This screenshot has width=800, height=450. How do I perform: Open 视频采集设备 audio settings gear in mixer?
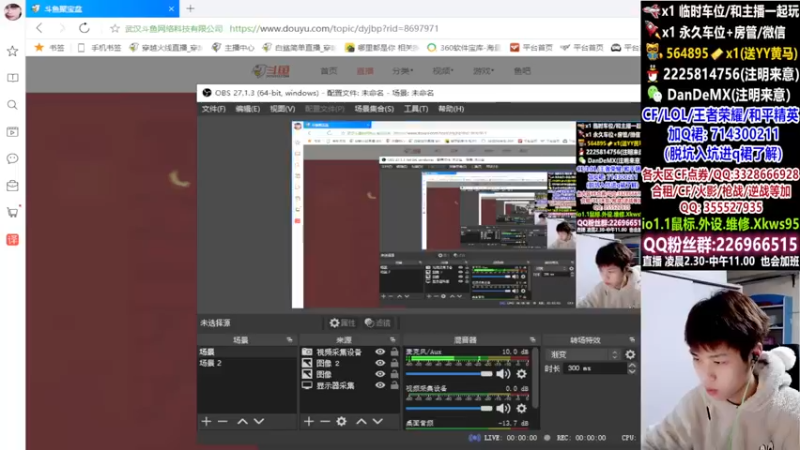(x=521, y=408)
